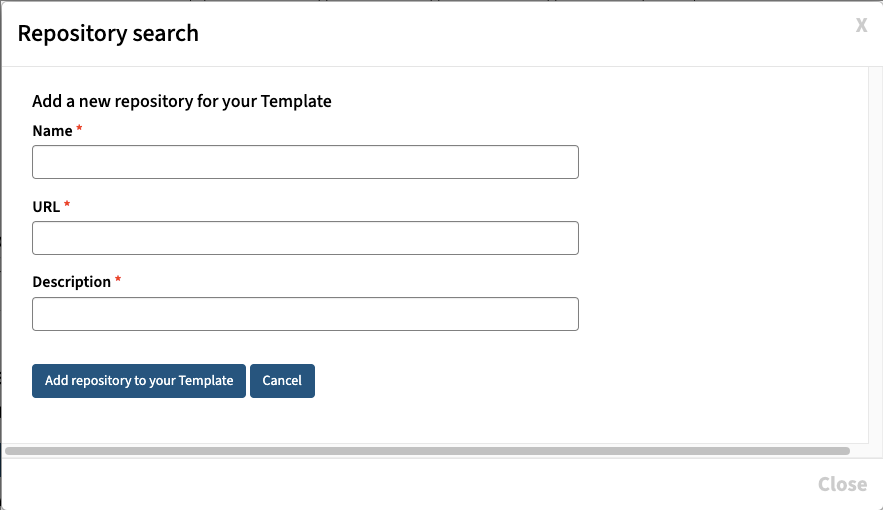Click the 'Add a new repository' heading text

(x=182, y=101)
